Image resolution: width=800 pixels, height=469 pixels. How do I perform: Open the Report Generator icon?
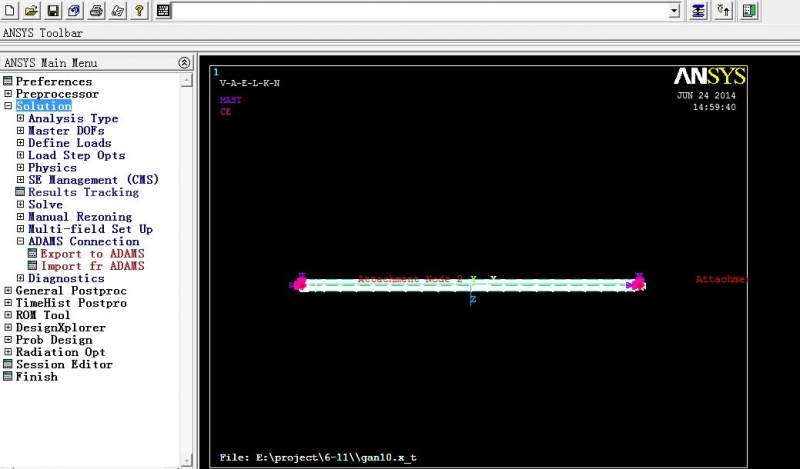[117, 10]
